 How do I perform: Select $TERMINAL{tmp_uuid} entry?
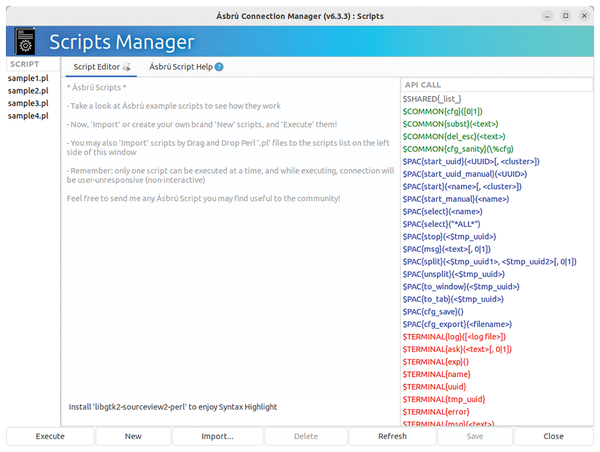point(444,399)
